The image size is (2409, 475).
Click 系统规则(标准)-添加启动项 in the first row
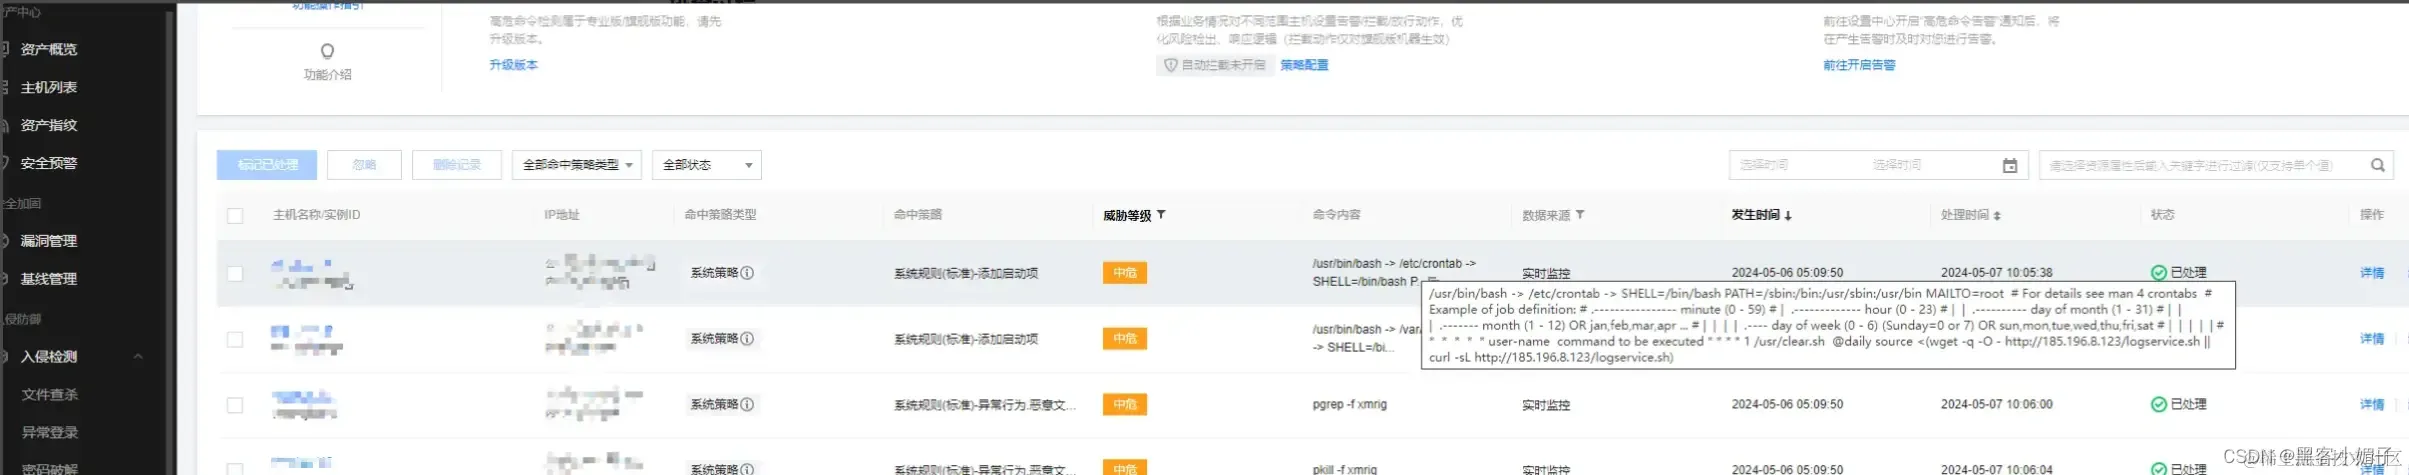coord(966,274)
